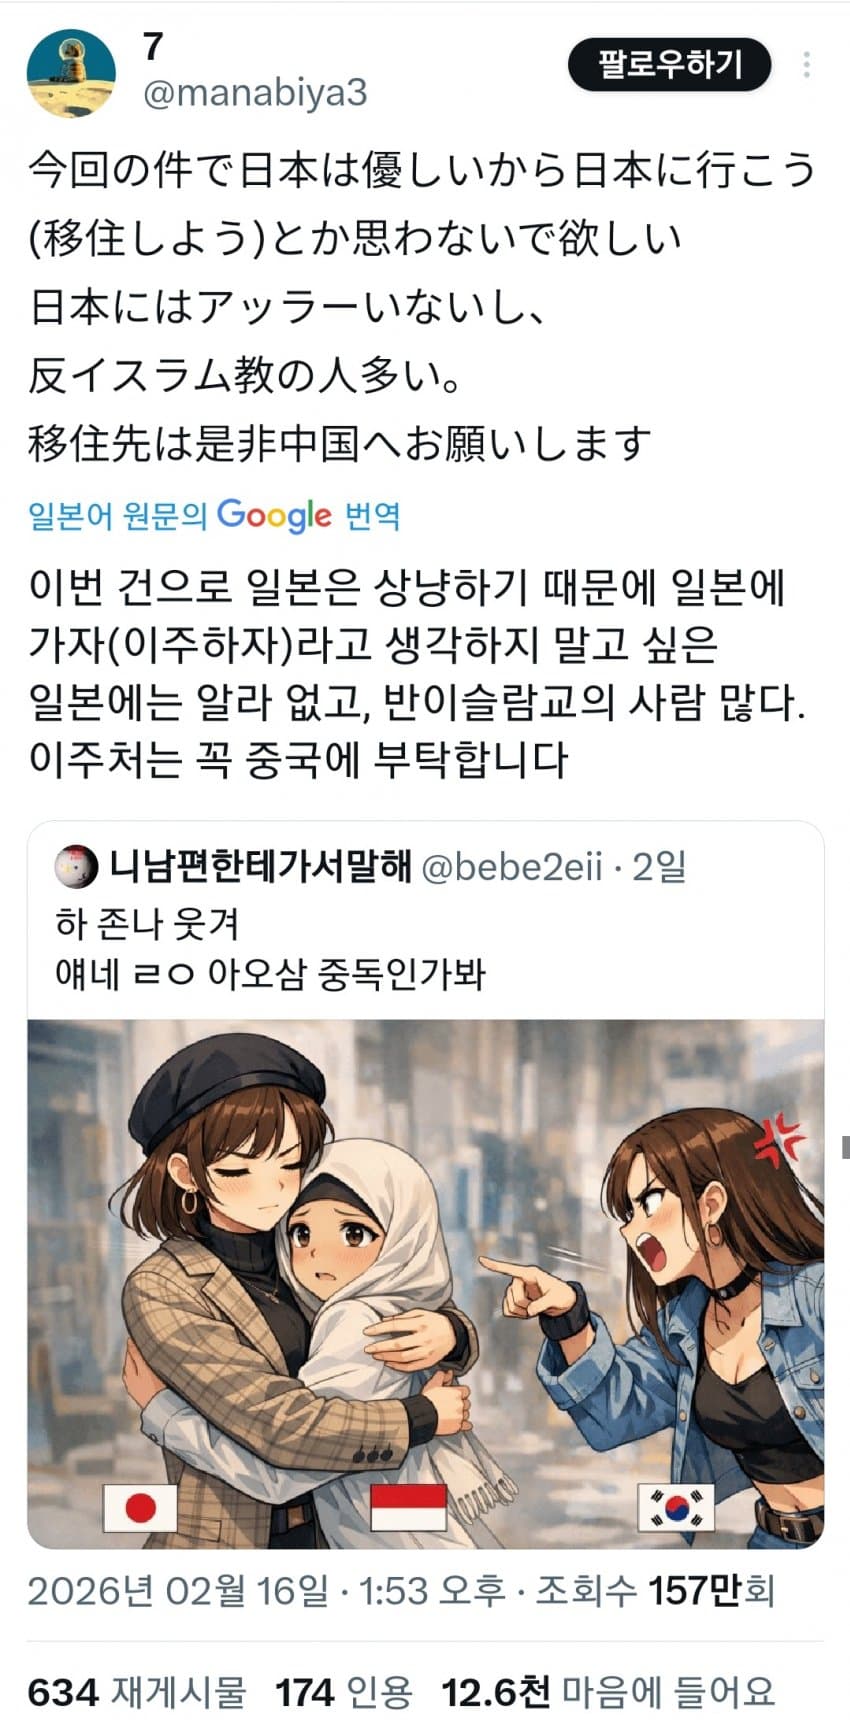
Task: Enlarge the quoted anime illustration image
Action: point(425,1283)
